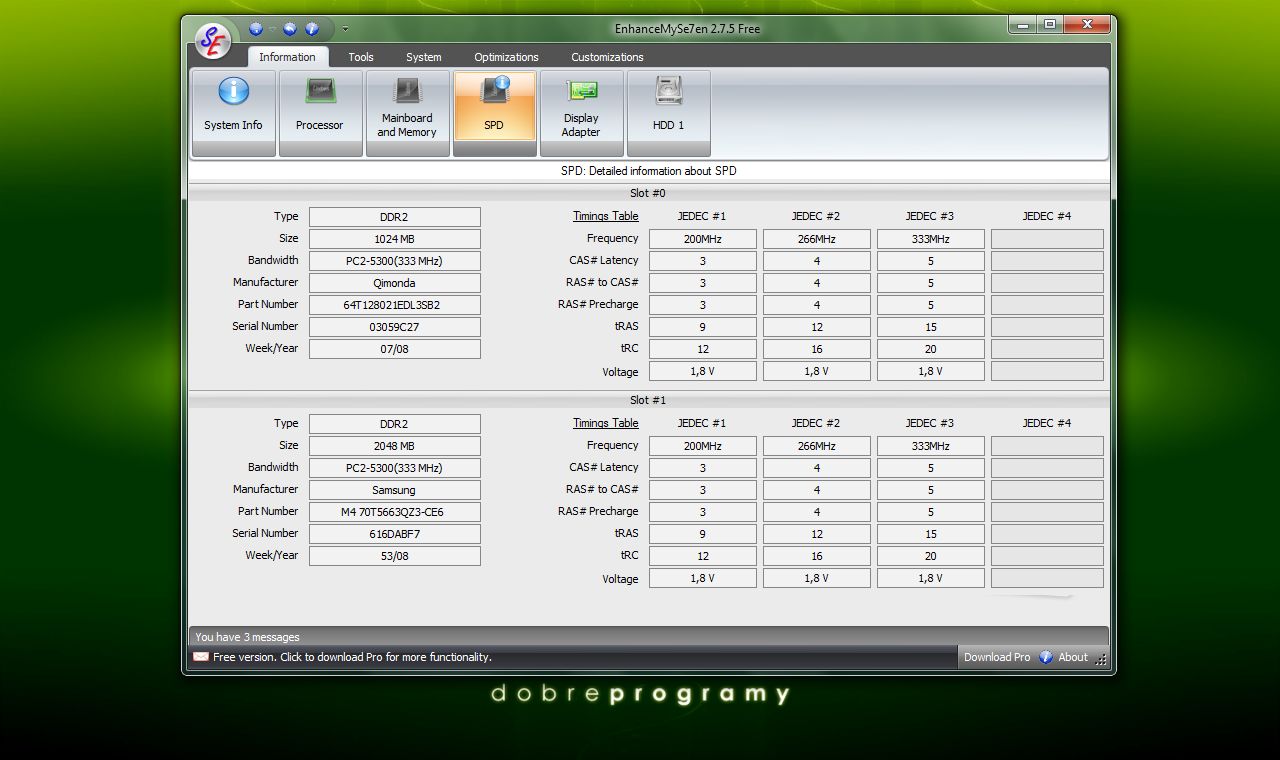Switch to the Tools tab

click(361, 57)
